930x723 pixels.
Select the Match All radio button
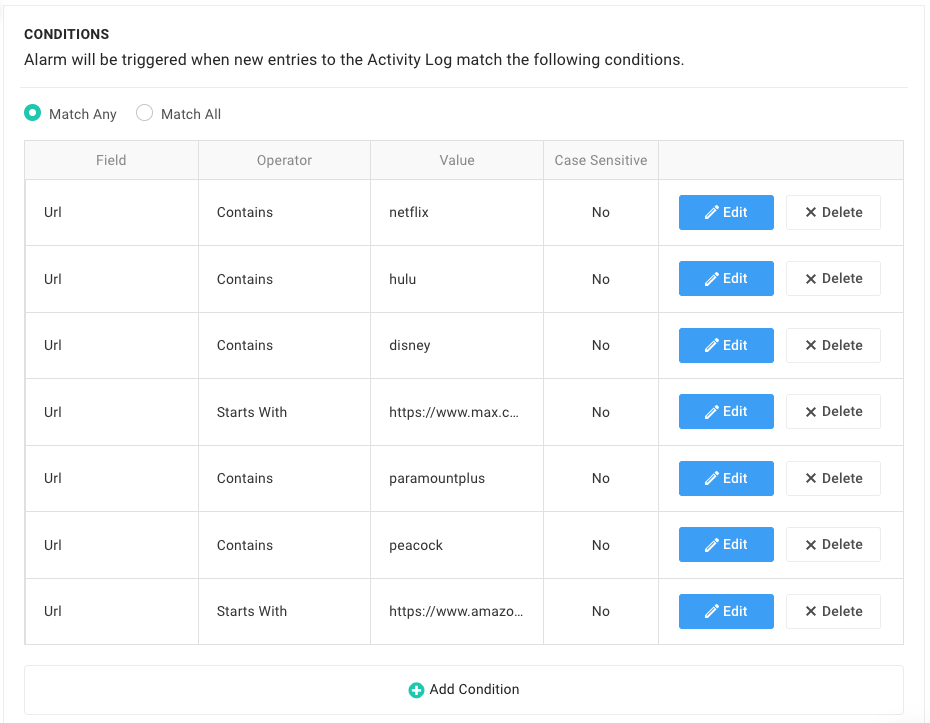(x=144, y=113)
